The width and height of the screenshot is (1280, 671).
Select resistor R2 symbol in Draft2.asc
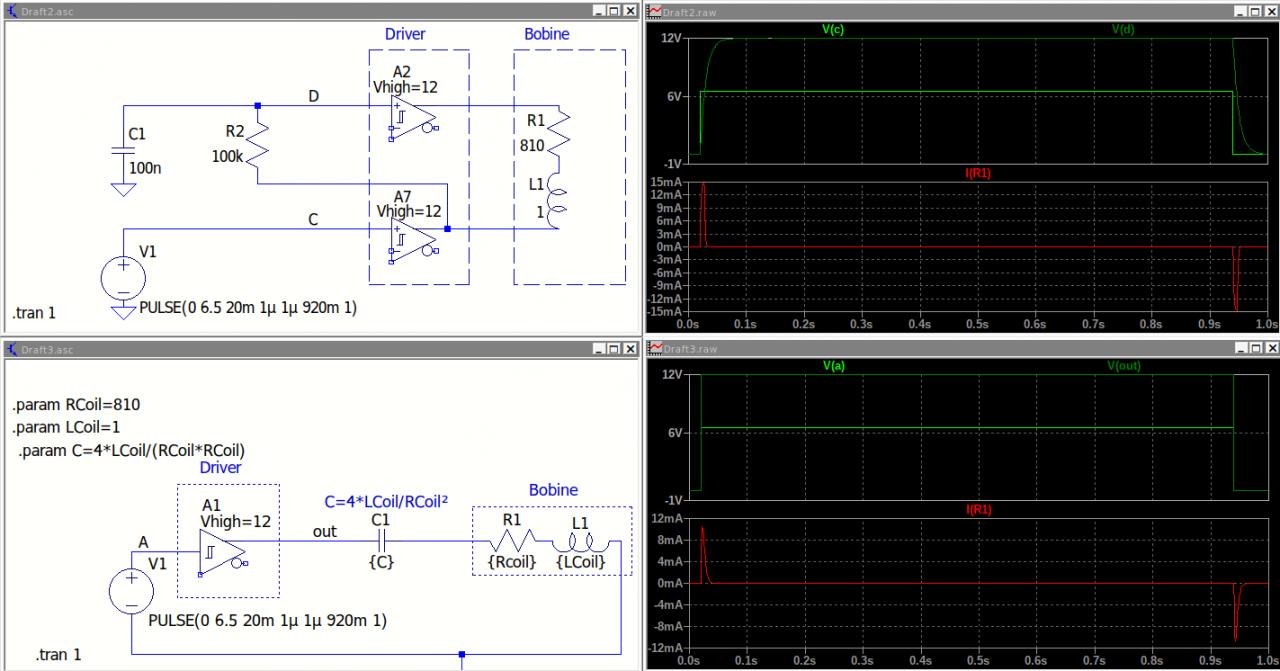coord(259,144)
